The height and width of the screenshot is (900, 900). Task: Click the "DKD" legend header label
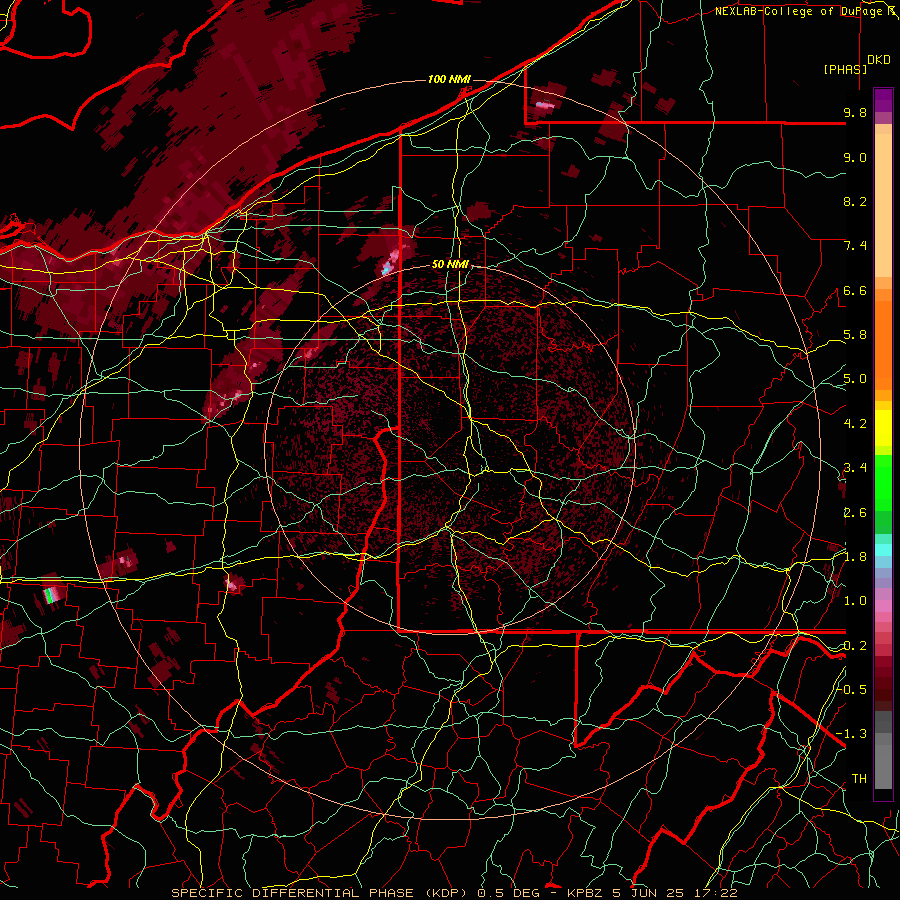click(x=879, y=60)
